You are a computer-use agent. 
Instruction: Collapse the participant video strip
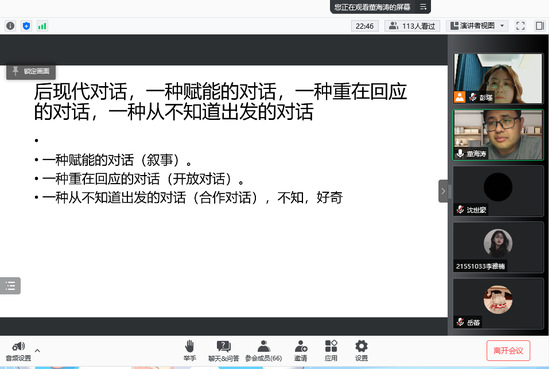[x=443, y=191]
